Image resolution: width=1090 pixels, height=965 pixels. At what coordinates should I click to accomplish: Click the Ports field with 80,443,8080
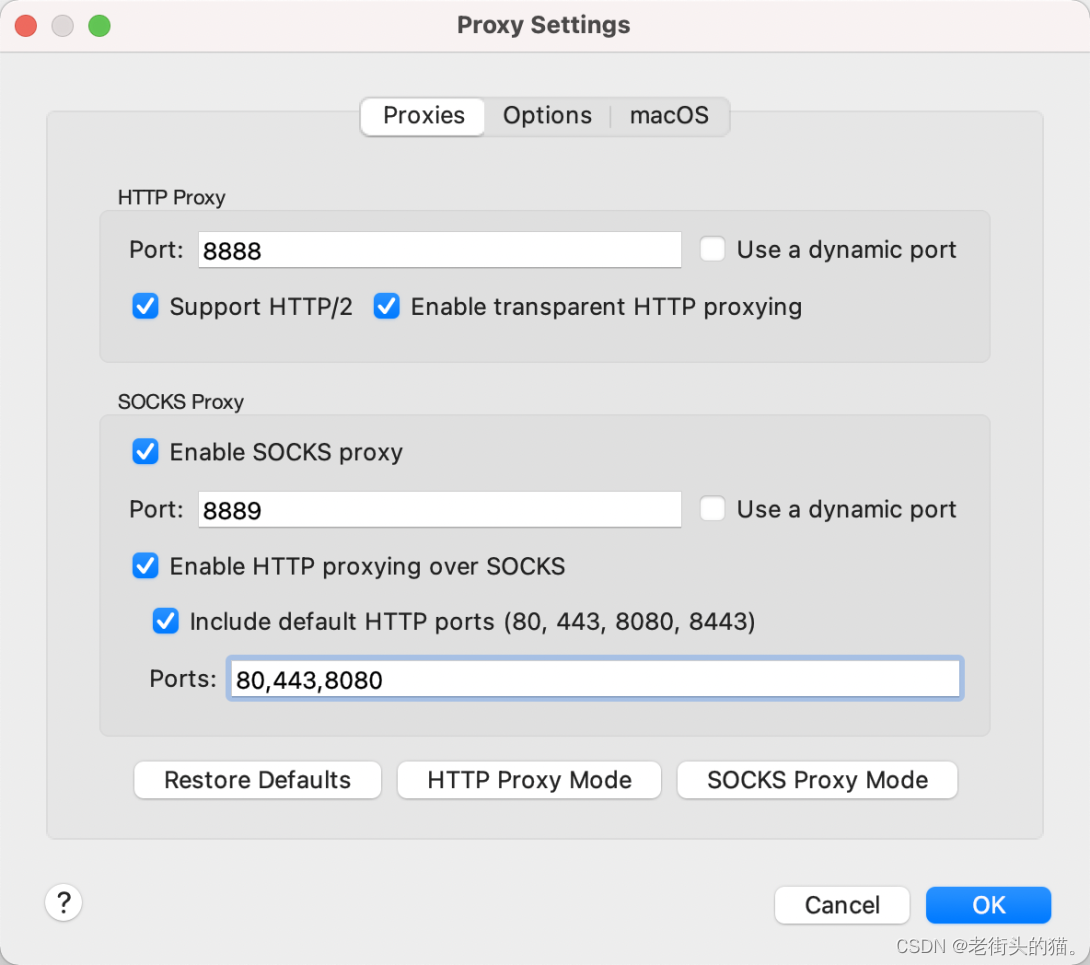[594, 679]
